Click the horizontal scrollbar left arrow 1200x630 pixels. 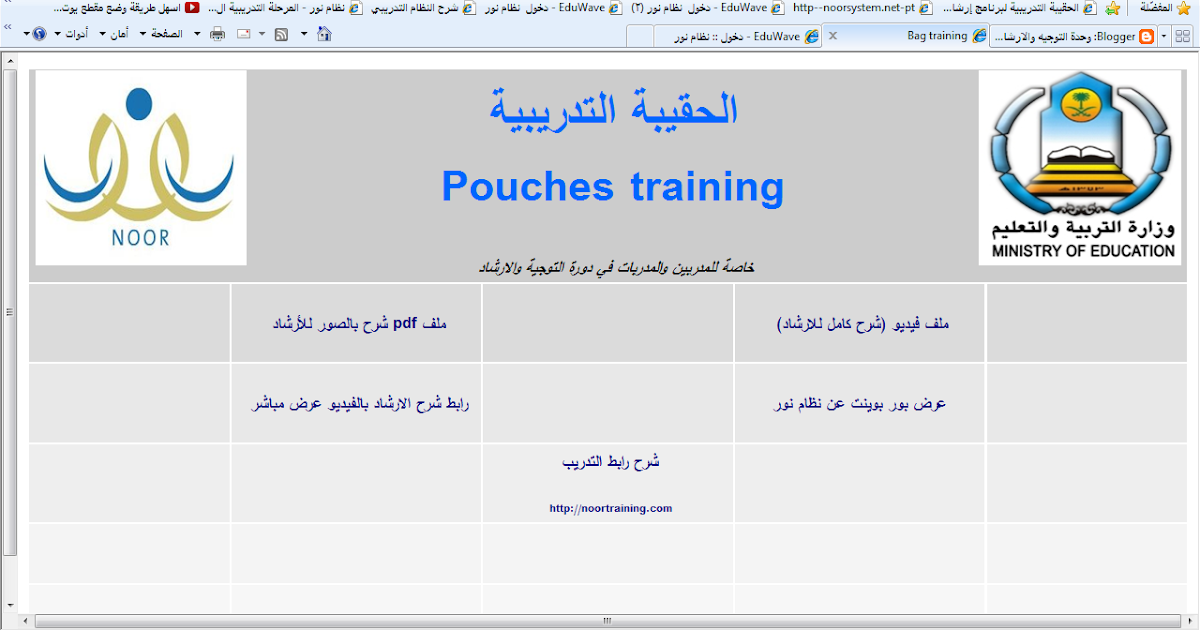[x=26, y=621]
